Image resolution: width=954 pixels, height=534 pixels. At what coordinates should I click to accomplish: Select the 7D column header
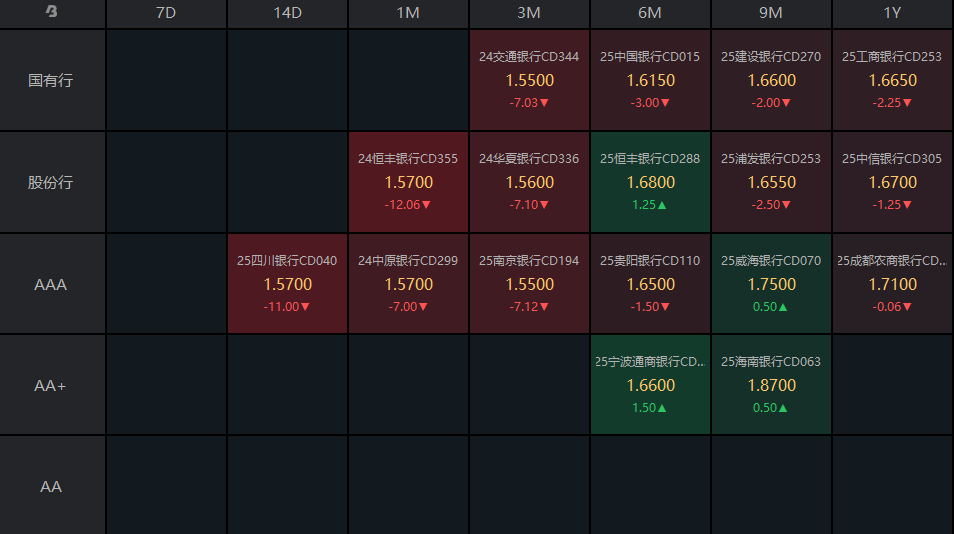166,13
